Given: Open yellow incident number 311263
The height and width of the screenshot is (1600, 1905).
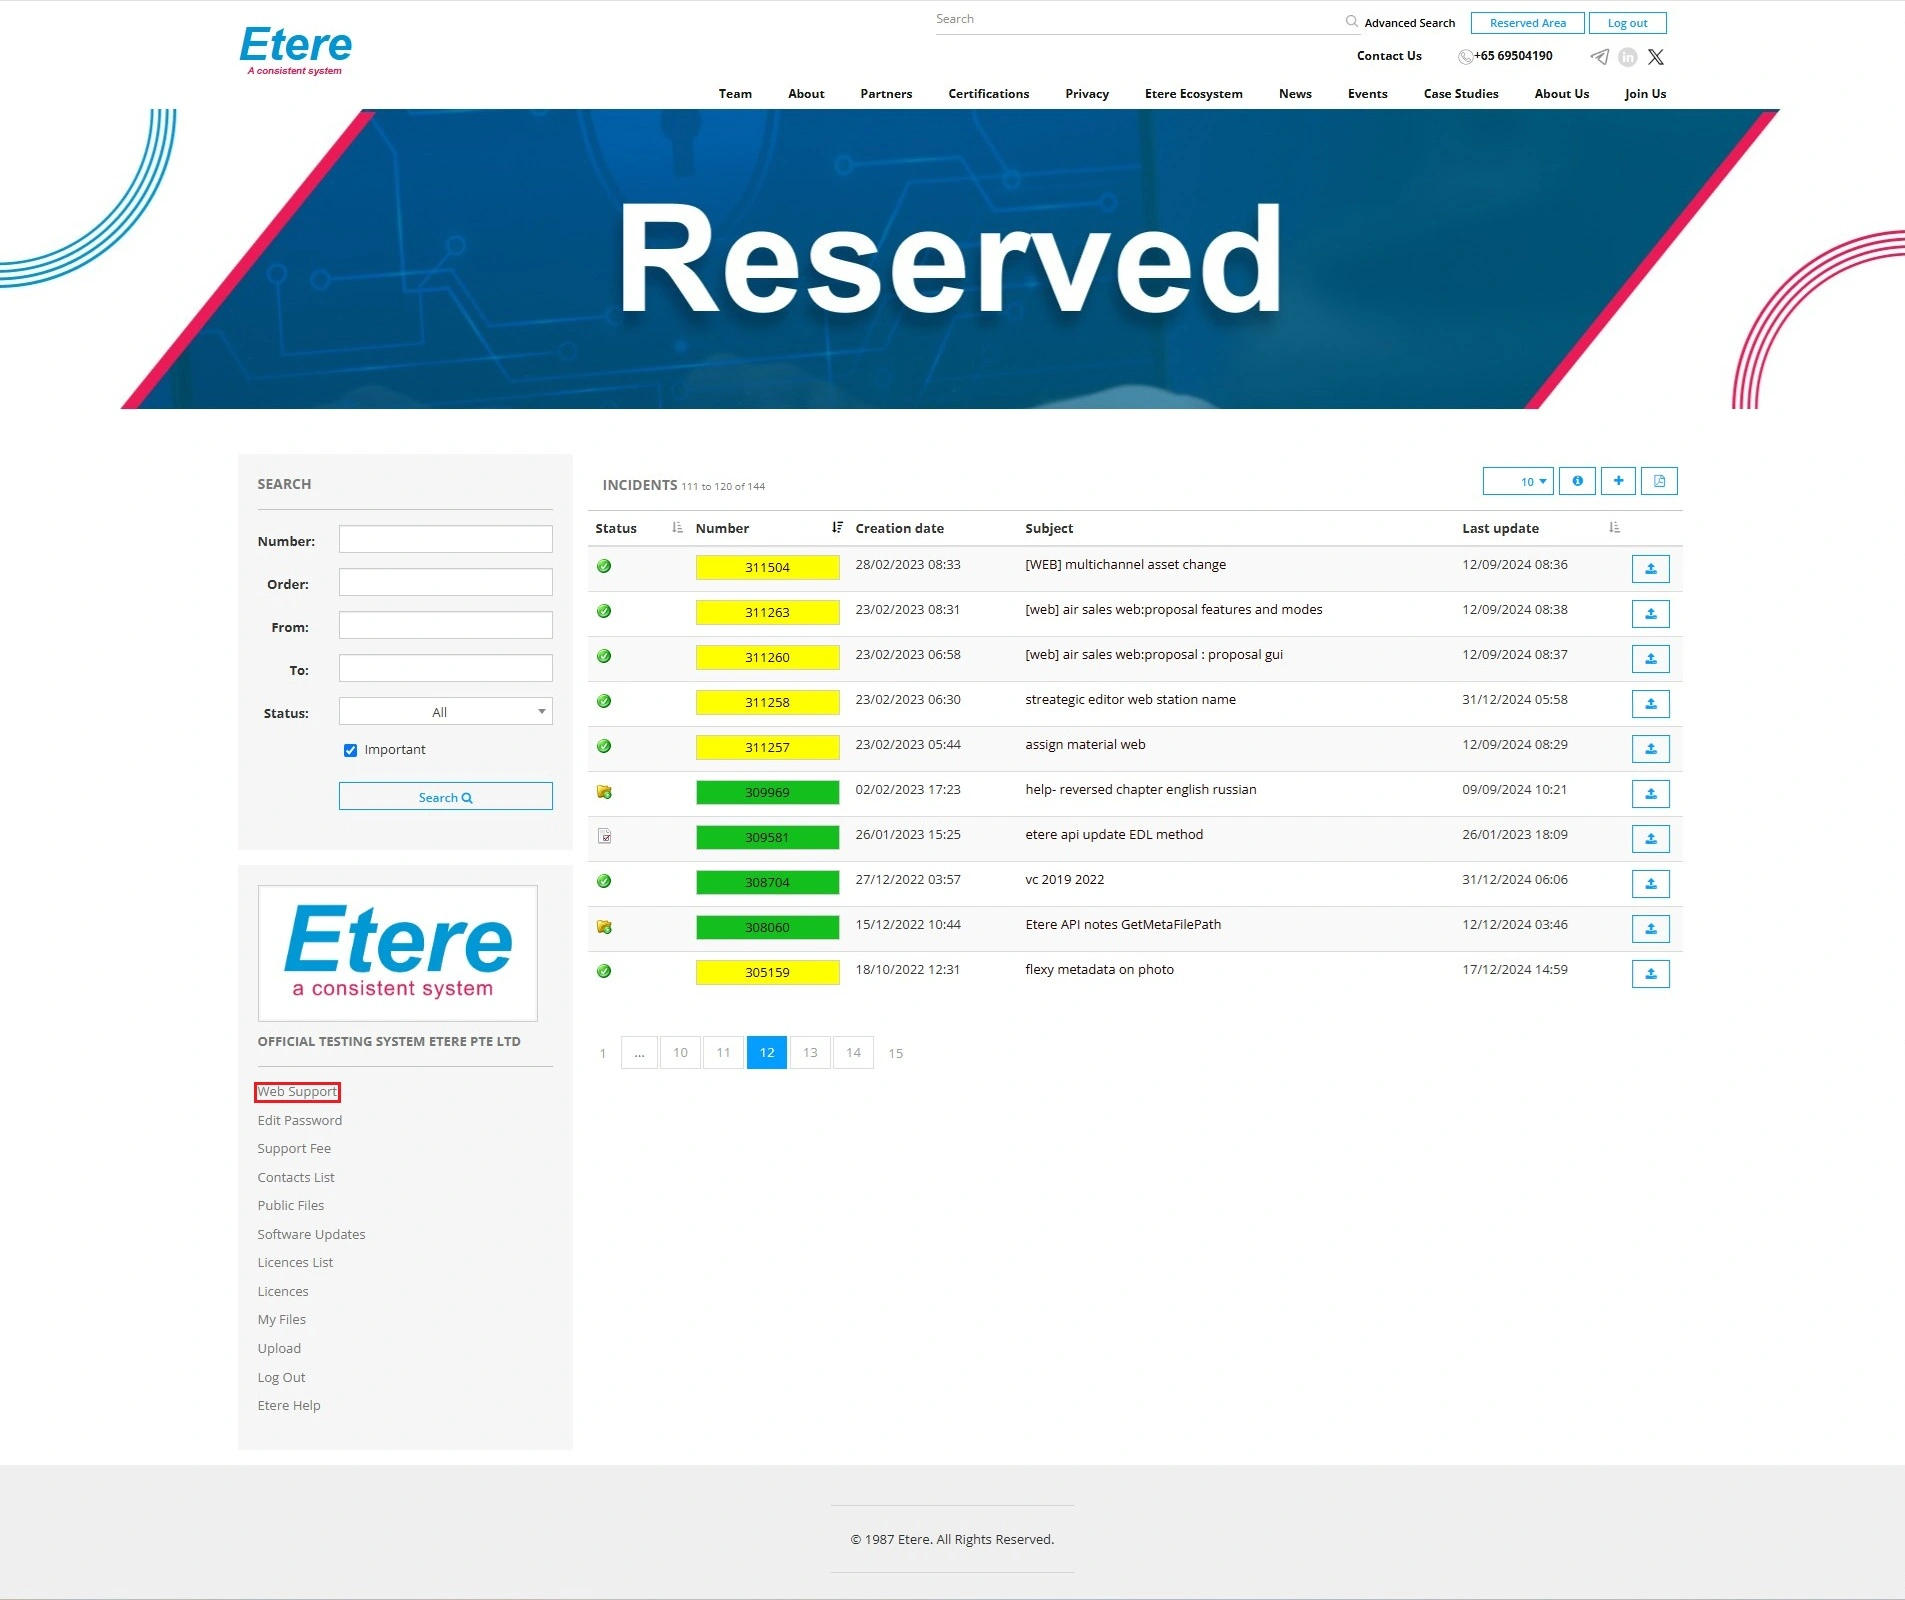Looking at the screenshot, I should tap(767, 612).
